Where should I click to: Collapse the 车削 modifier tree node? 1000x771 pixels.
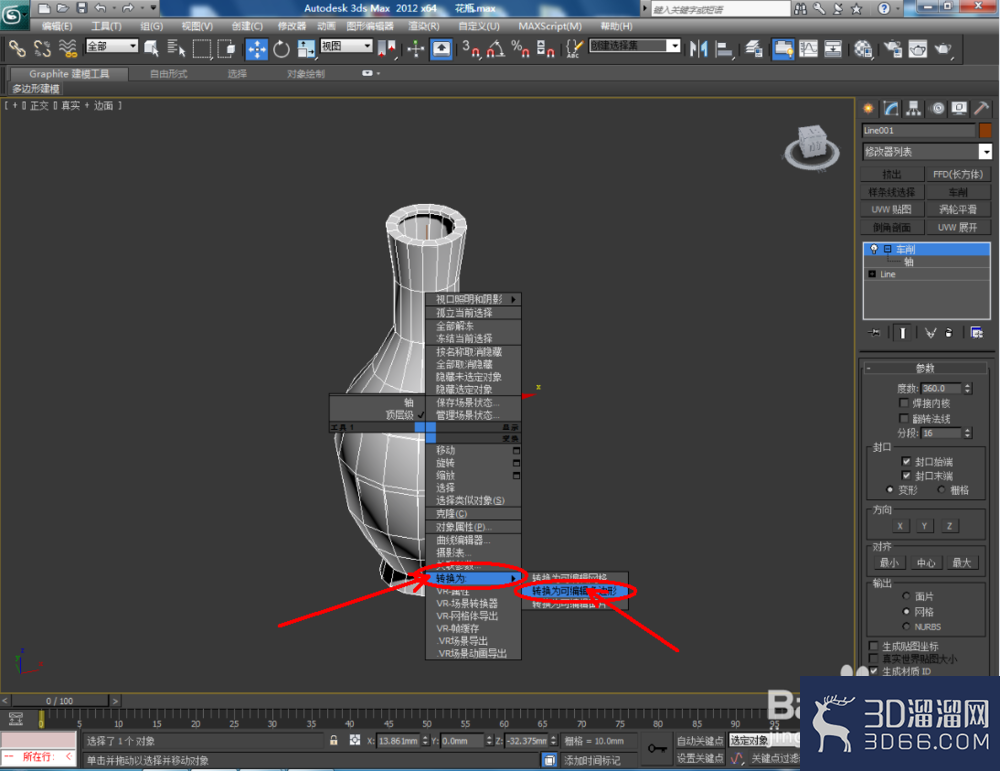point(887,249)
